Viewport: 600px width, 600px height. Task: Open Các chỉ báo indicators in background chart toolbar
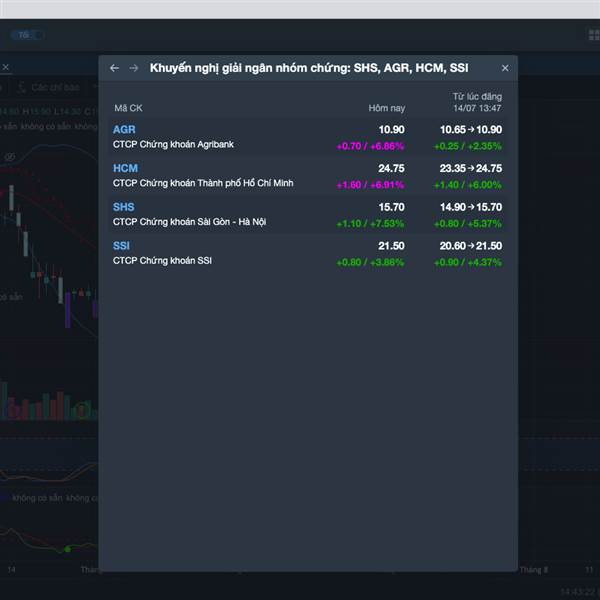pos(49,88)
